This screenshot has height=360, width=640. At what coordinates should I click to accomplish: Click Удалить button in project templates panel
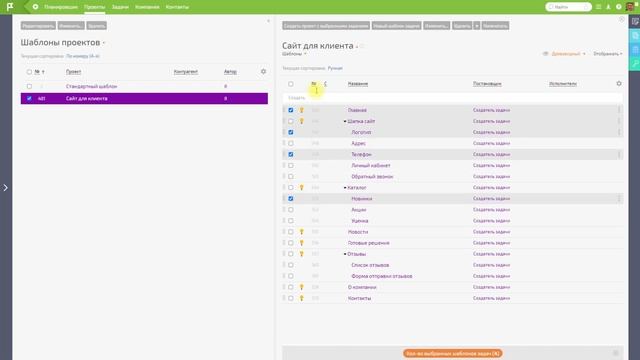click(96, 26)
